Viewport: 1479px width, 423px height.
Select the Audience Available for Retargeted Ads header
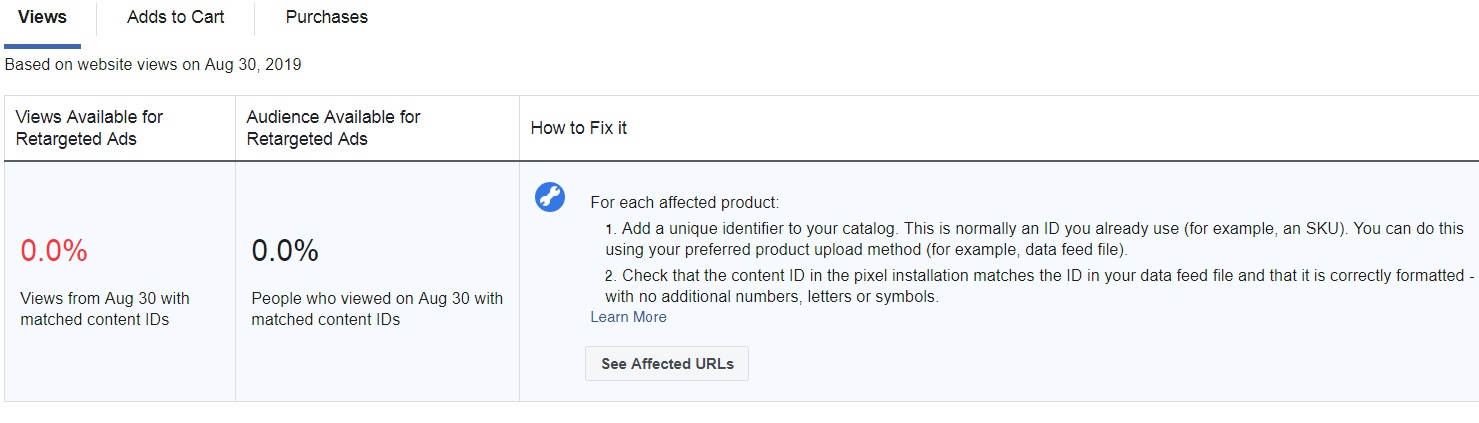coord(334,128)
